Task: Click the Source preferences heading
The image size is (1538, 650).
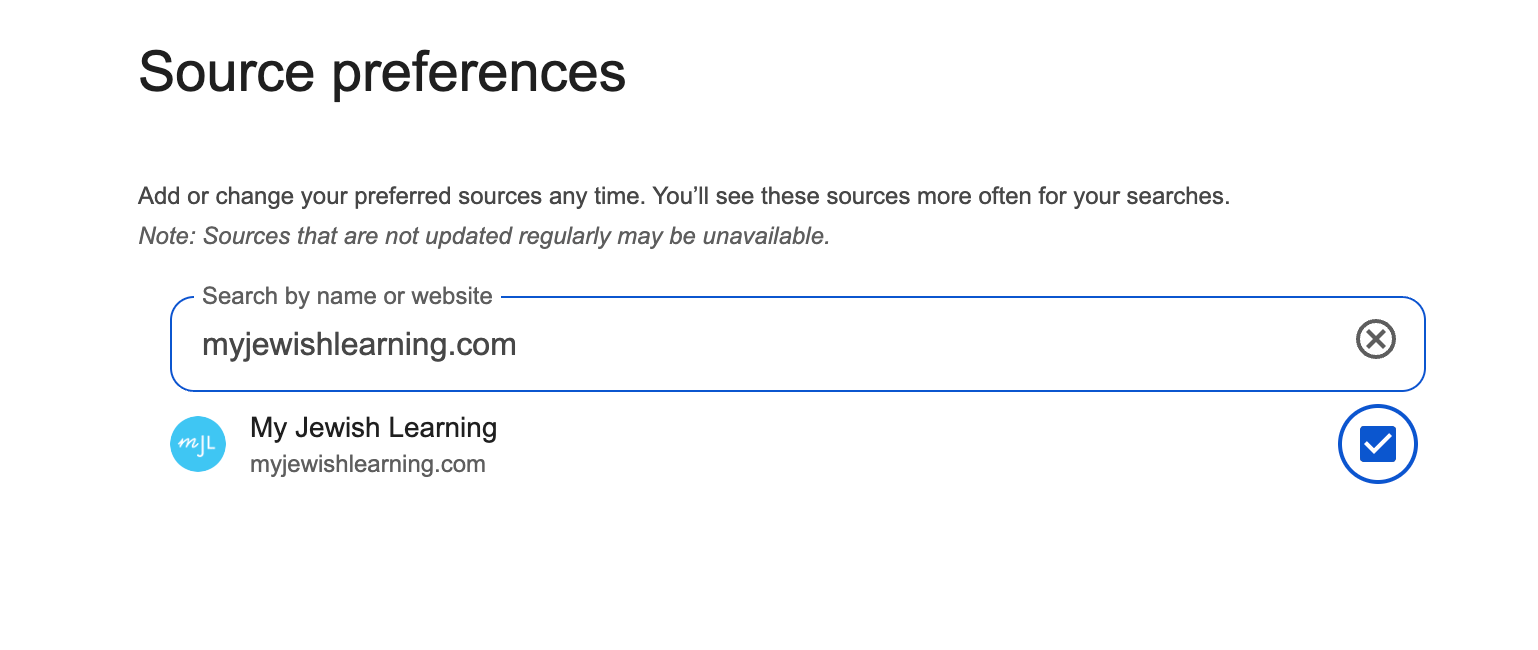Action: (382, 72)
